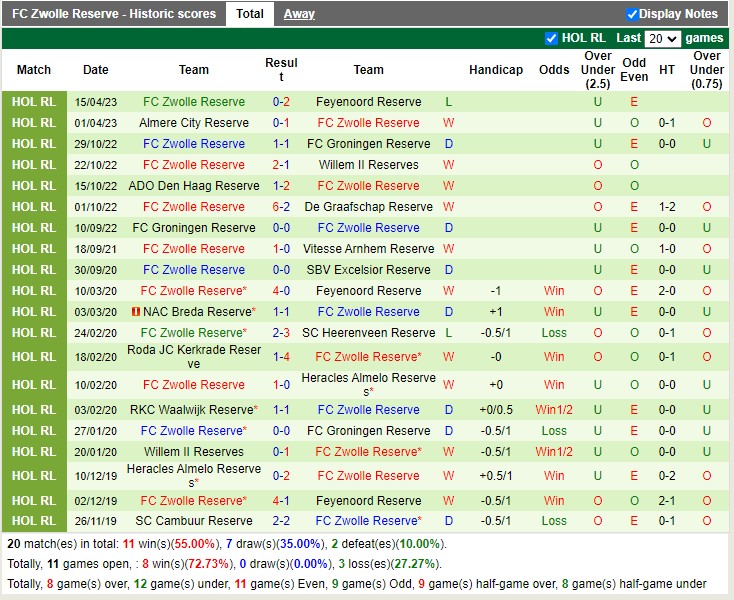This screenshot has height=600, width=734.
Task: Open Almere City Reserve team link
Action: coord(194,123)
